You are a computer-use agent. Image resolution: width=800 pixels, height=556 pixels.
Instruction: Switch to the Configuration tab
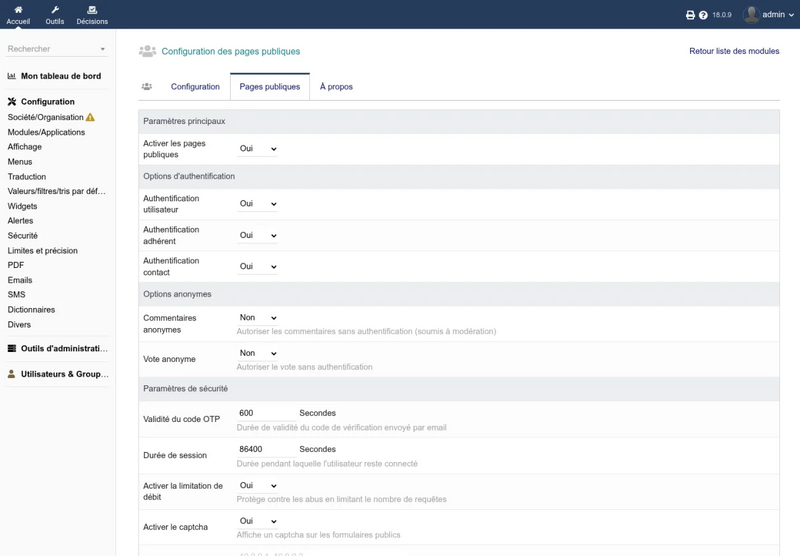[x=195, y=87]
